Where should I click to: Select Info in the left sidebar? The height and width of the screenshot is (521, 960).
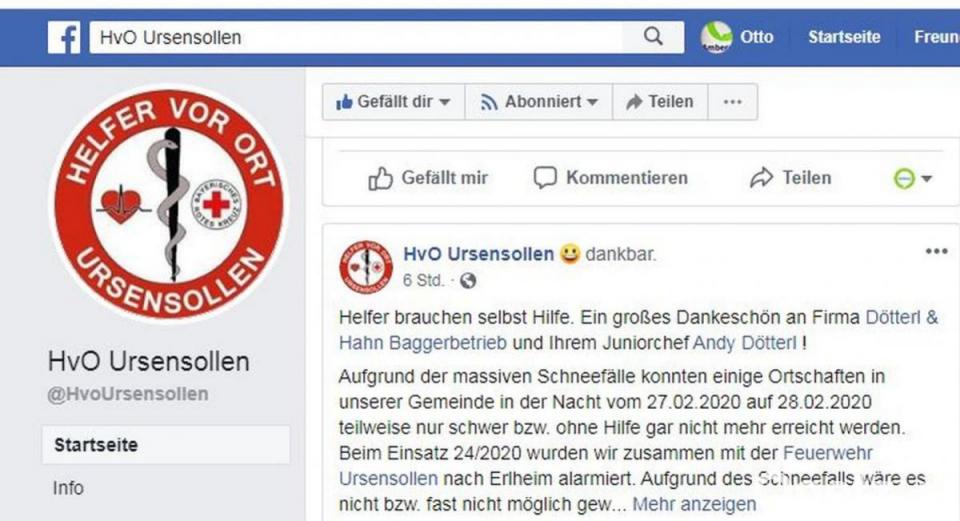(x=68, y=488)
